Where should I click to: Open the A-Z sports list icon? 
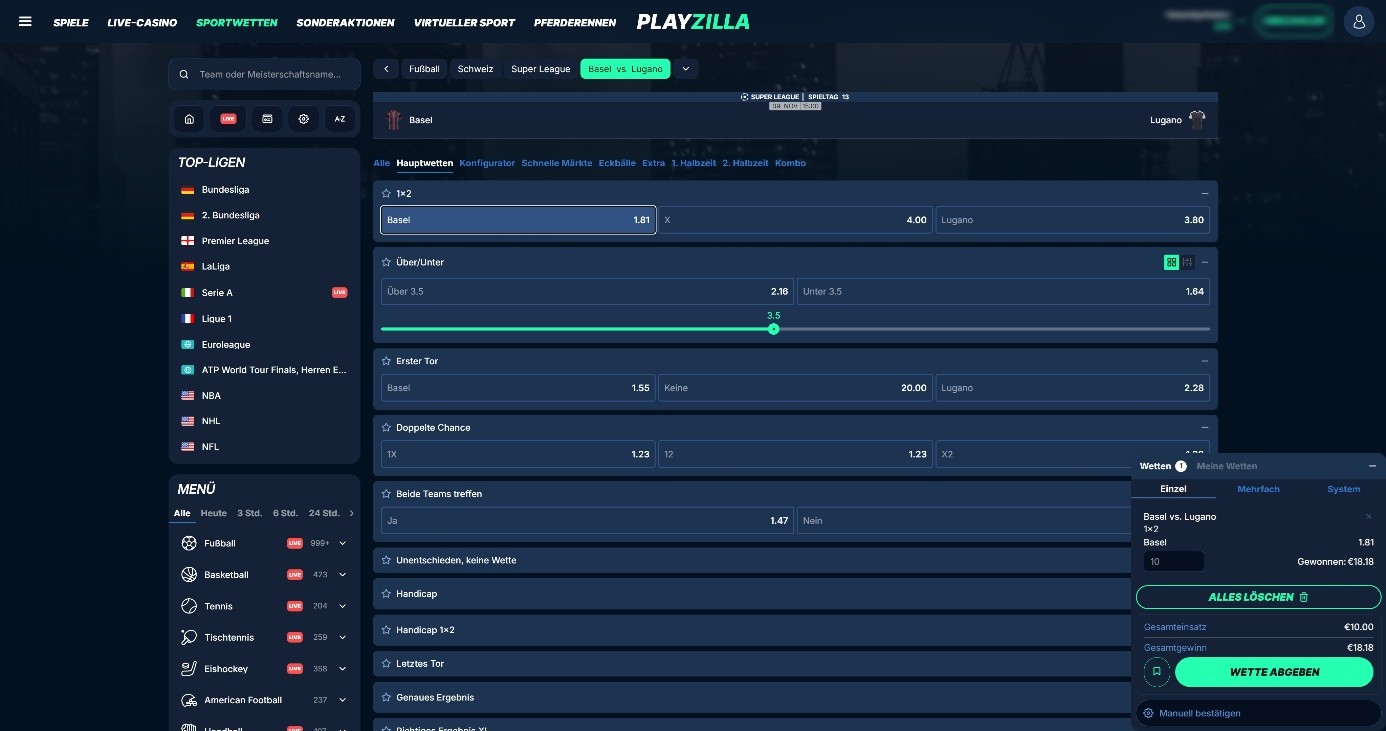coord(340,119)
